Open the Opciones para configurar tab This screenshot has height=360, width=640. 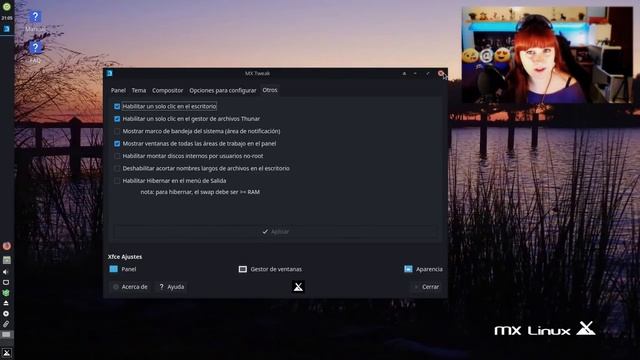222,90
